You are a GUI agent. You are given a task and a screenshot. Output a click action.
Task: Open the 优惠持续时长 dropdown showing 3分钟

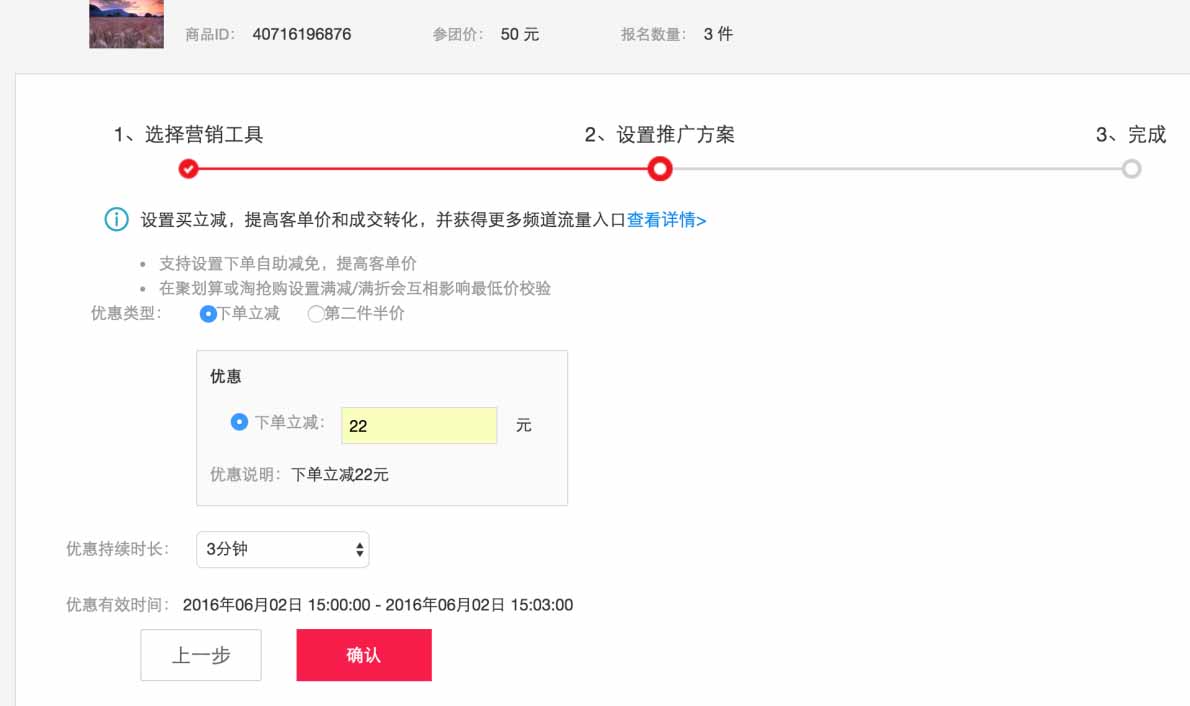pyautogui.click(x=282, y=550)
